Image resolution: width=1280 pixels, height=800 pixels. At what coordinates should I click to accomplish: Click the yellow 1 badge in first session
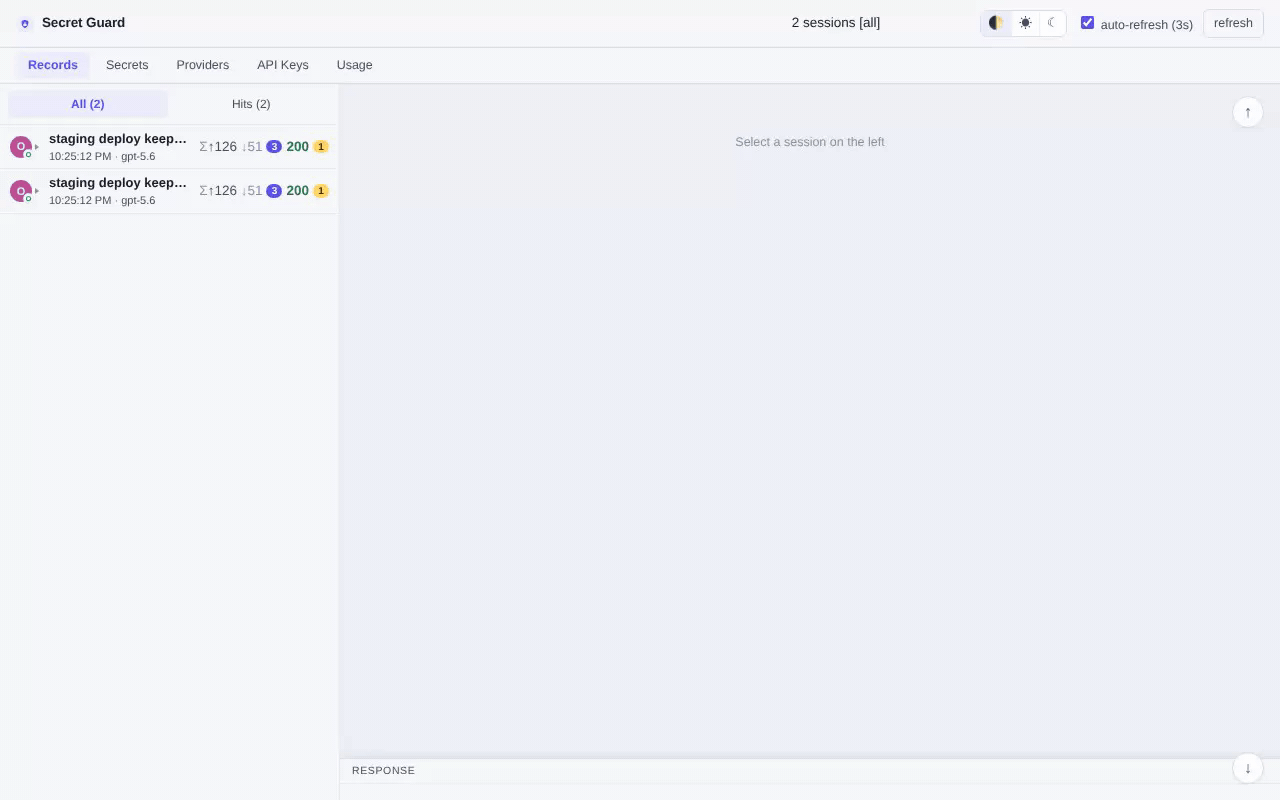click(x=321, y=147)
